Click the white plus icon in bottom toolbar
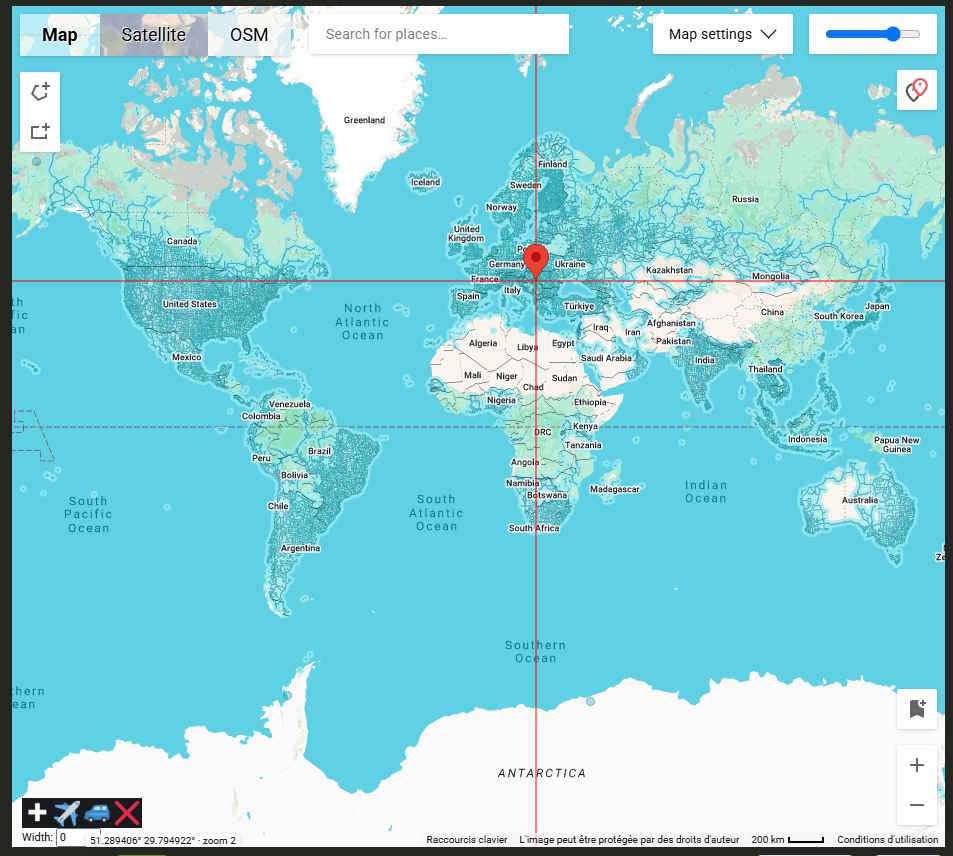This screenshot has width=953, height=856. (x=37, y=813)
